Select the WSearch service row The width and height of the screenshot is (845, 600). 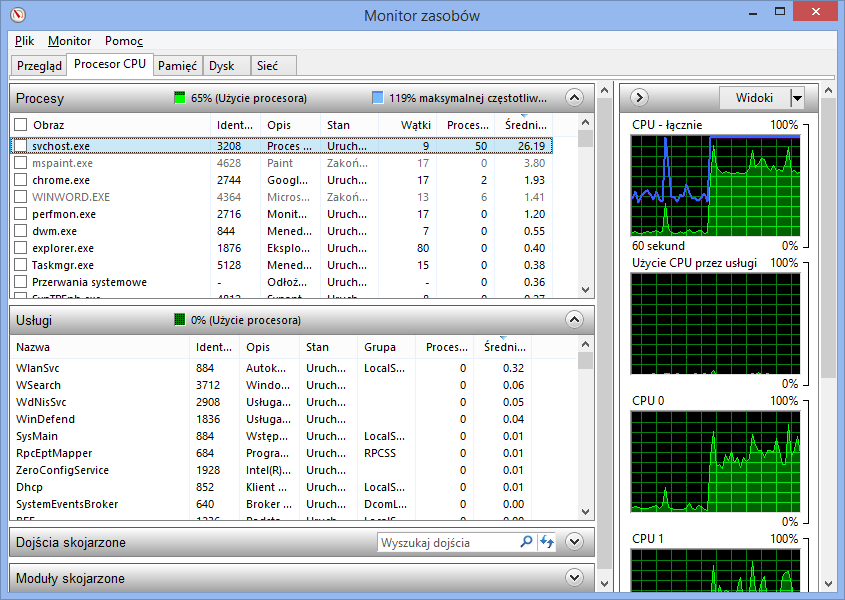tap(271, 385)
